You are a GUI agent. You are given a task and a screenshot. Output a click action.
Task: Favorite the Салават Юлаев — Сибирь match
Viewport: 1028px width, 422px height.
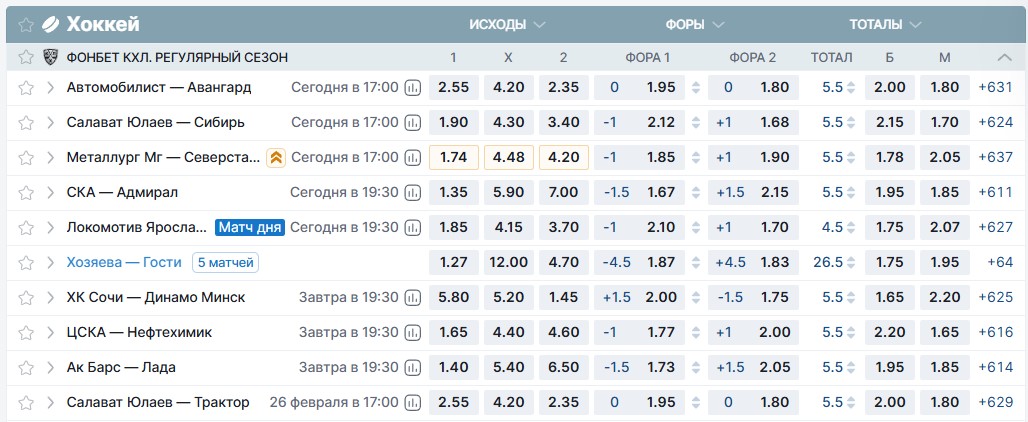coord(26,123)
